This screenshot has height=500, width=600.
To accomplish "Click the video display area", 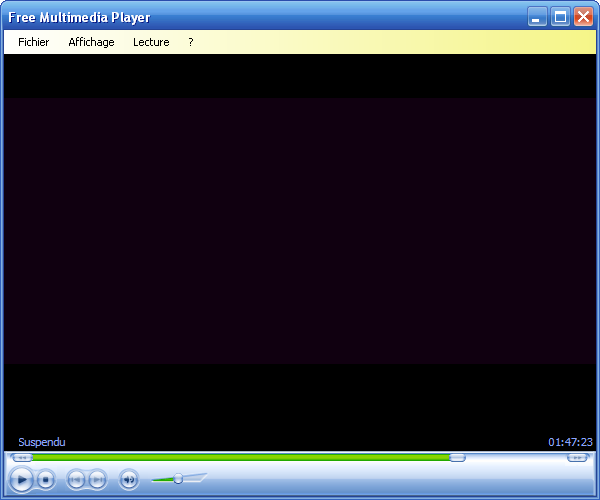I will [300, 230].
